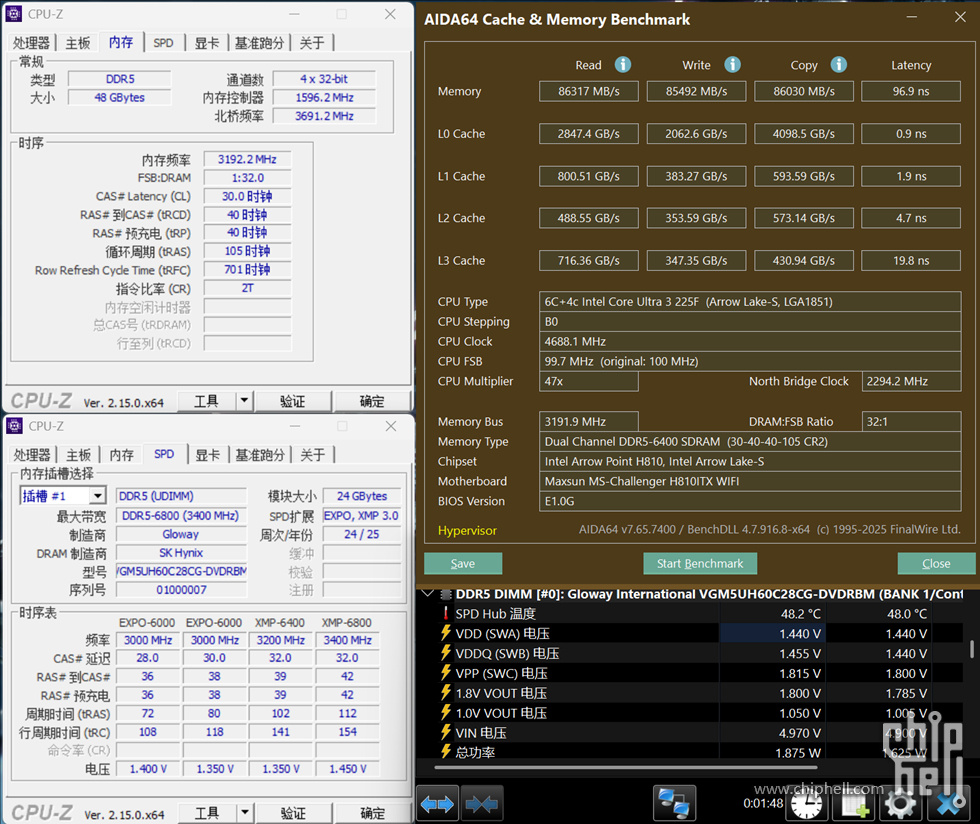Click lightning icon beside VDDQ (SWB) 电压
Screen dimensions: 980x824
[445, 653]
